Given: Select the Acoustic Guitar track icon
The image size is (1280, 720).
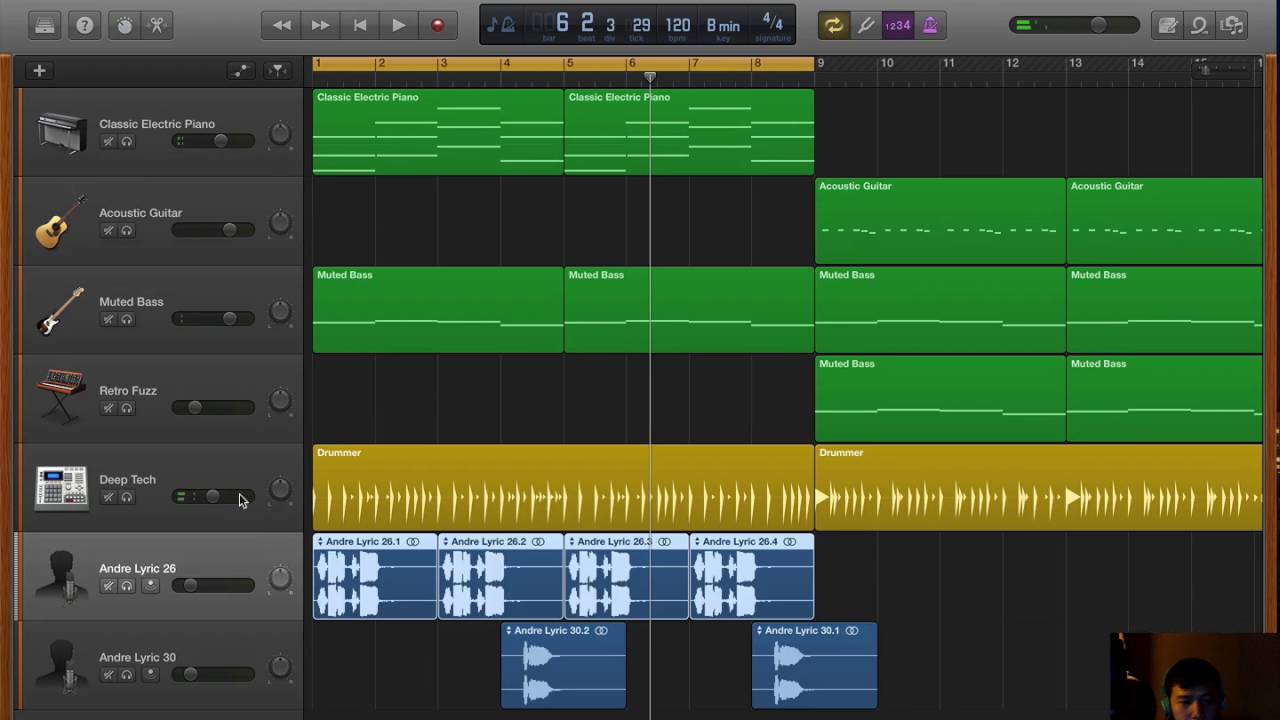Looking at the screenshot, I should click(x=61, y=222).
